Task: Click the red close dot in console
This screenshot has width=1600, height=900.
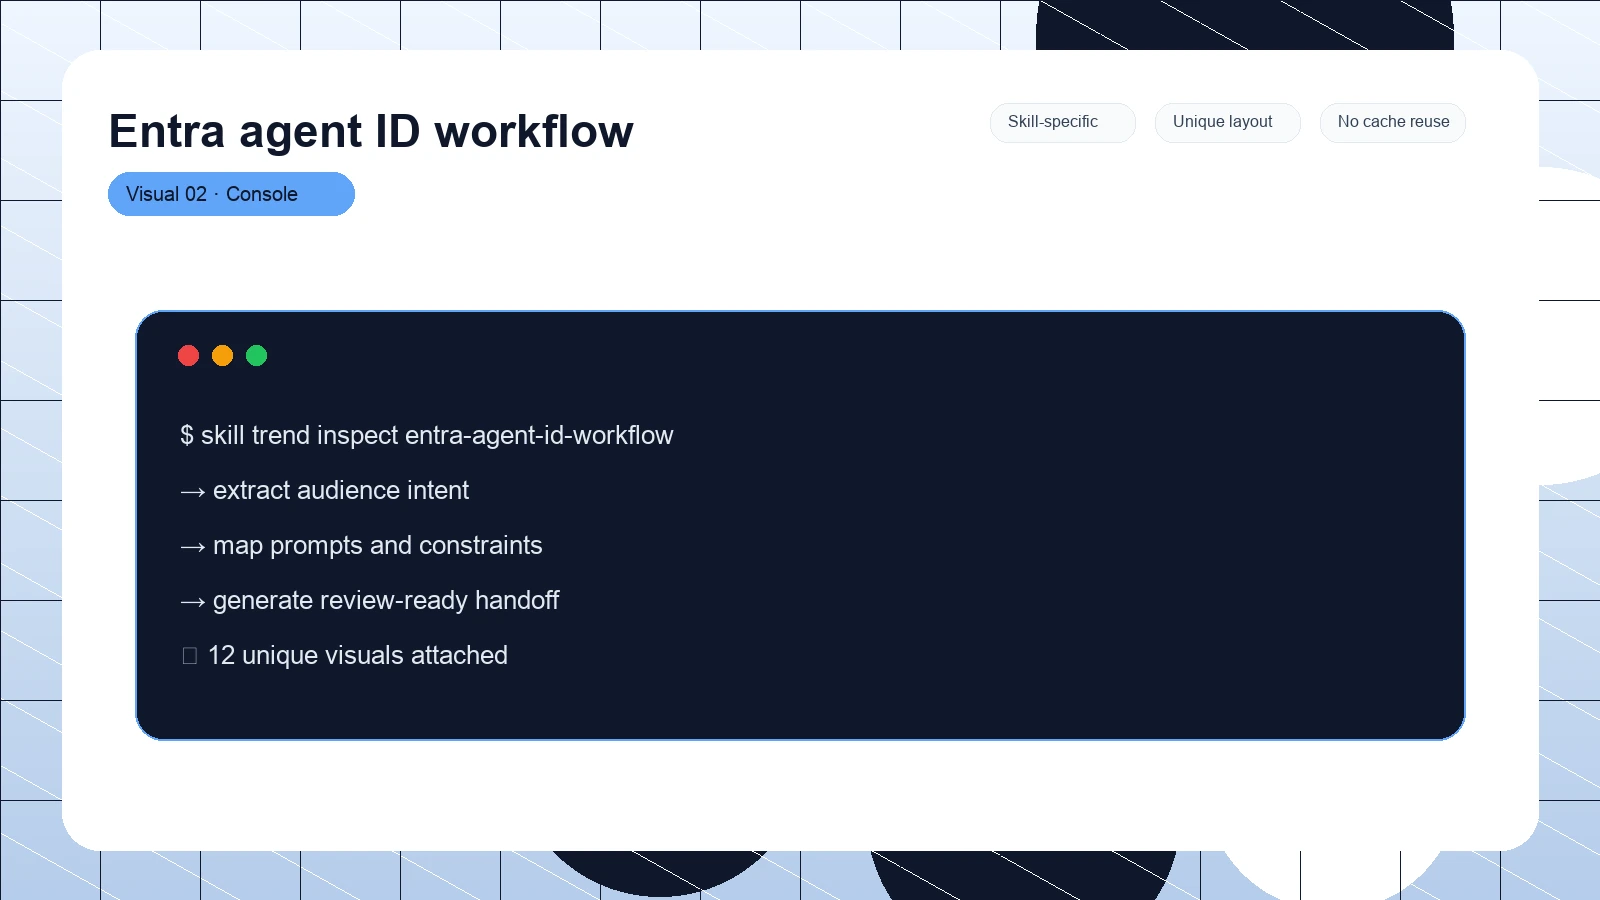Action: 188,355
